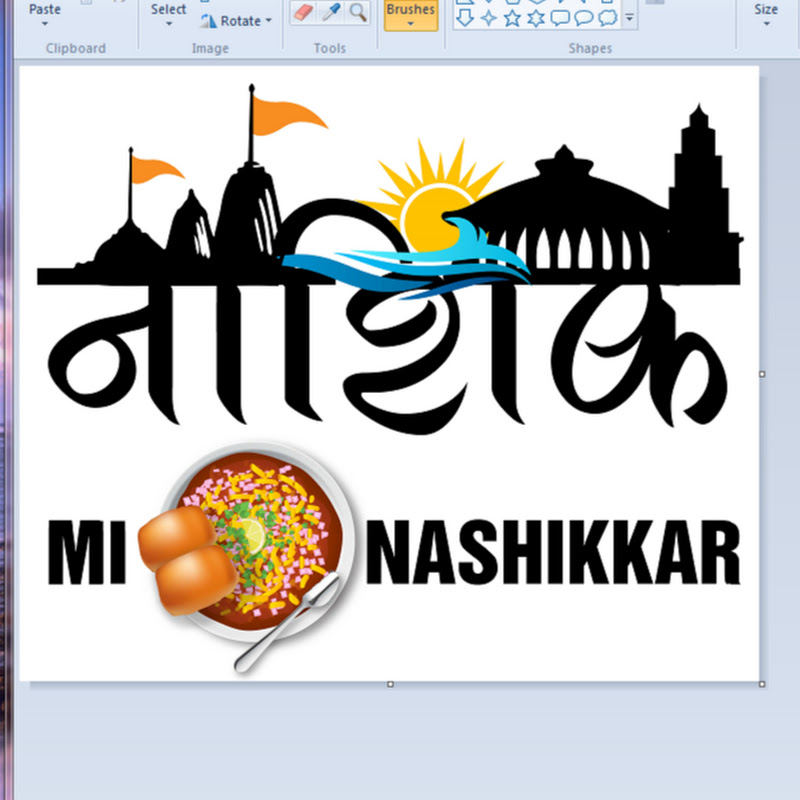Screen dimensions: 800x800
Task: Expand the Shapes gallery more arrow
Action: (629, 18)
